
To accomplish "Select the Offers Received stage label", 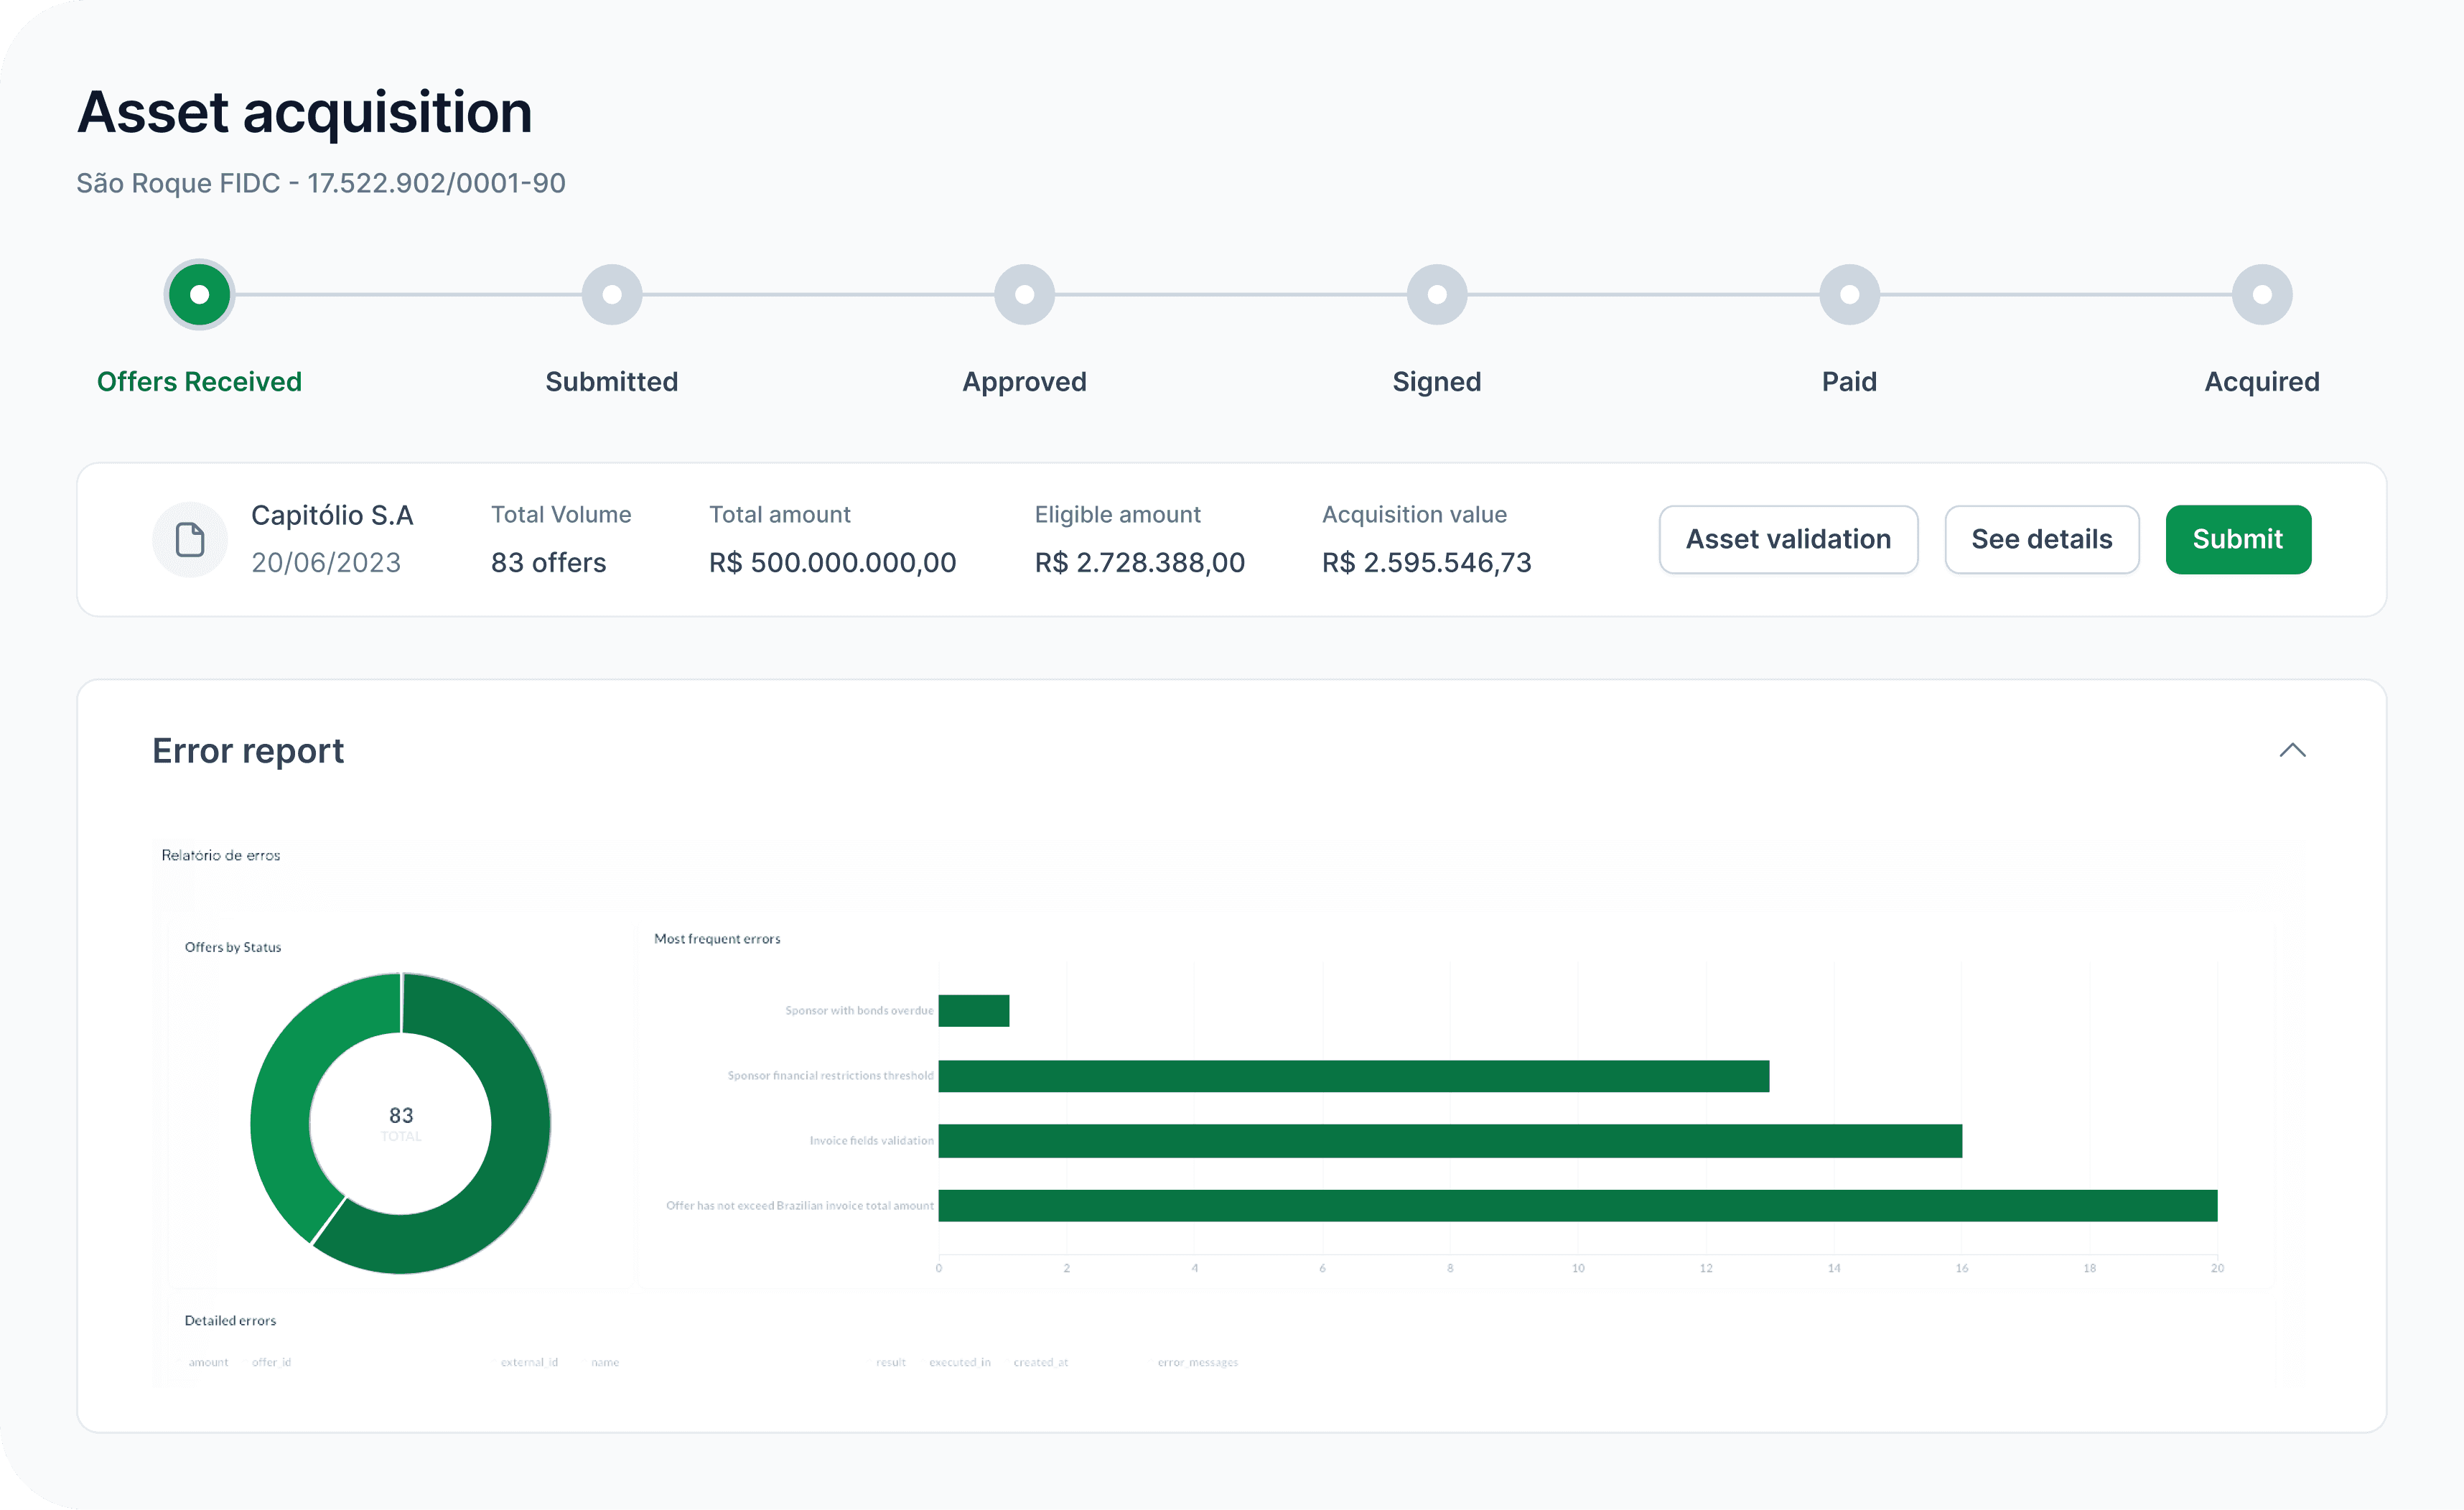I will (x=199, y=382).
